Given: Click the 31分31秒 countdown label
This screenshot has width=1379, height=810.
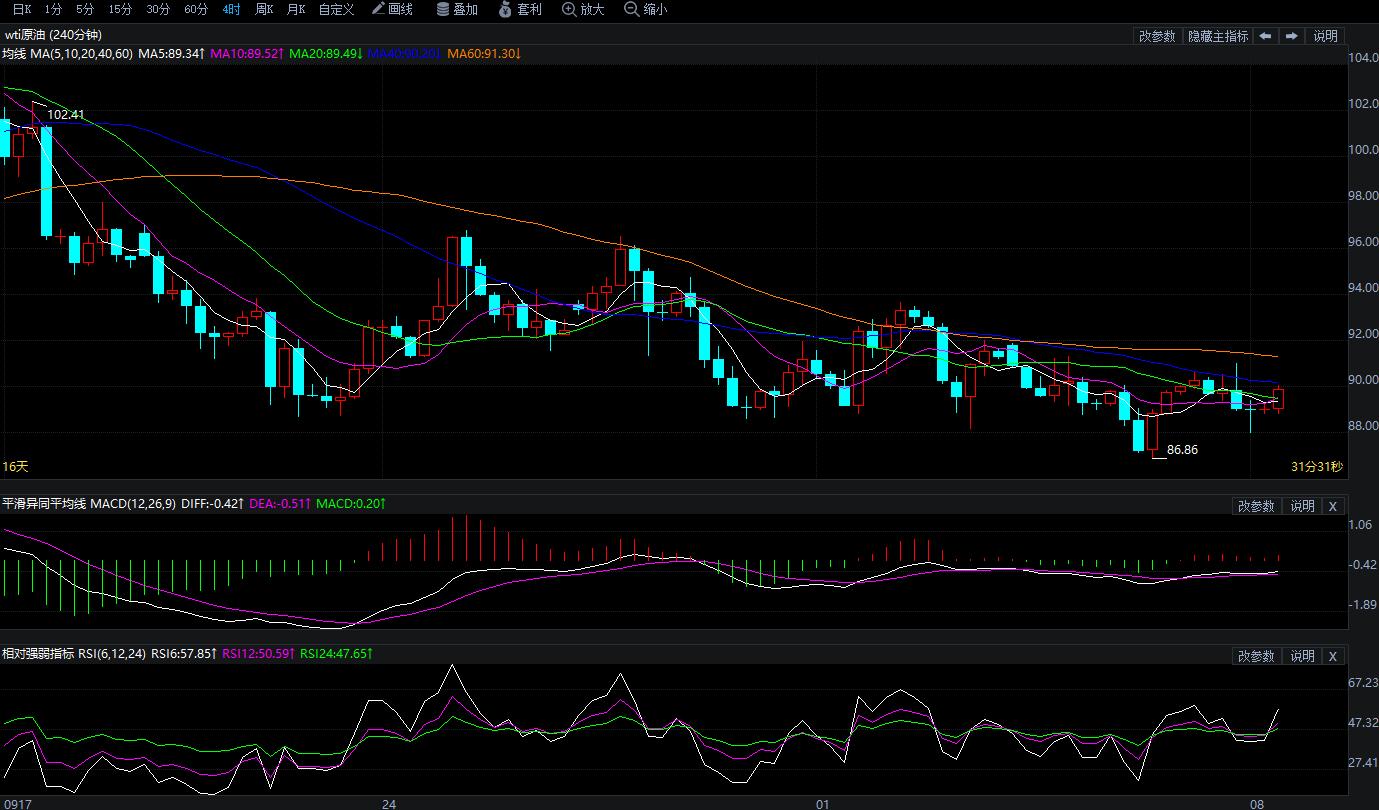Looking at the screenshot, I should coord(1317,467).
